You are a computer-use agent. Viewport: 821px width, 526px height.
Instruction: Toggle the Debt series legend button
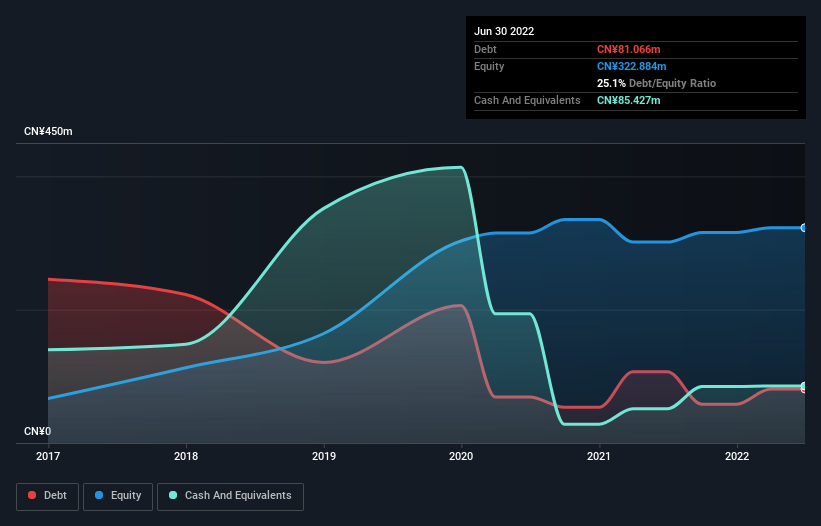pos(48,496)
